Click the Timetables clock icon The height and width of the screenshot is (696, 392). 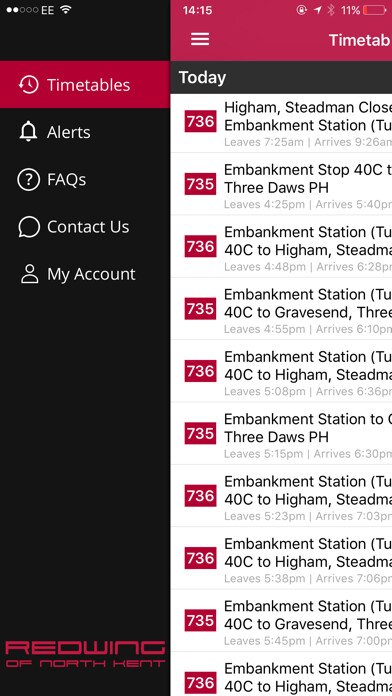[28, 84]
